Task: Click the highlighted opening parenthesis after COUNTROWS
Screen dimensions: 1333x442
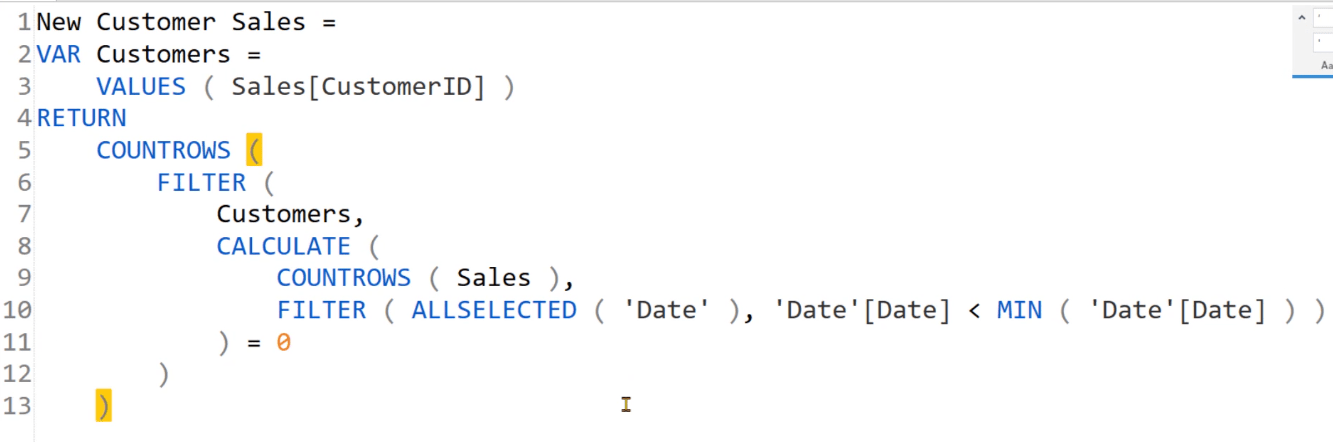Action: (253, 150)
